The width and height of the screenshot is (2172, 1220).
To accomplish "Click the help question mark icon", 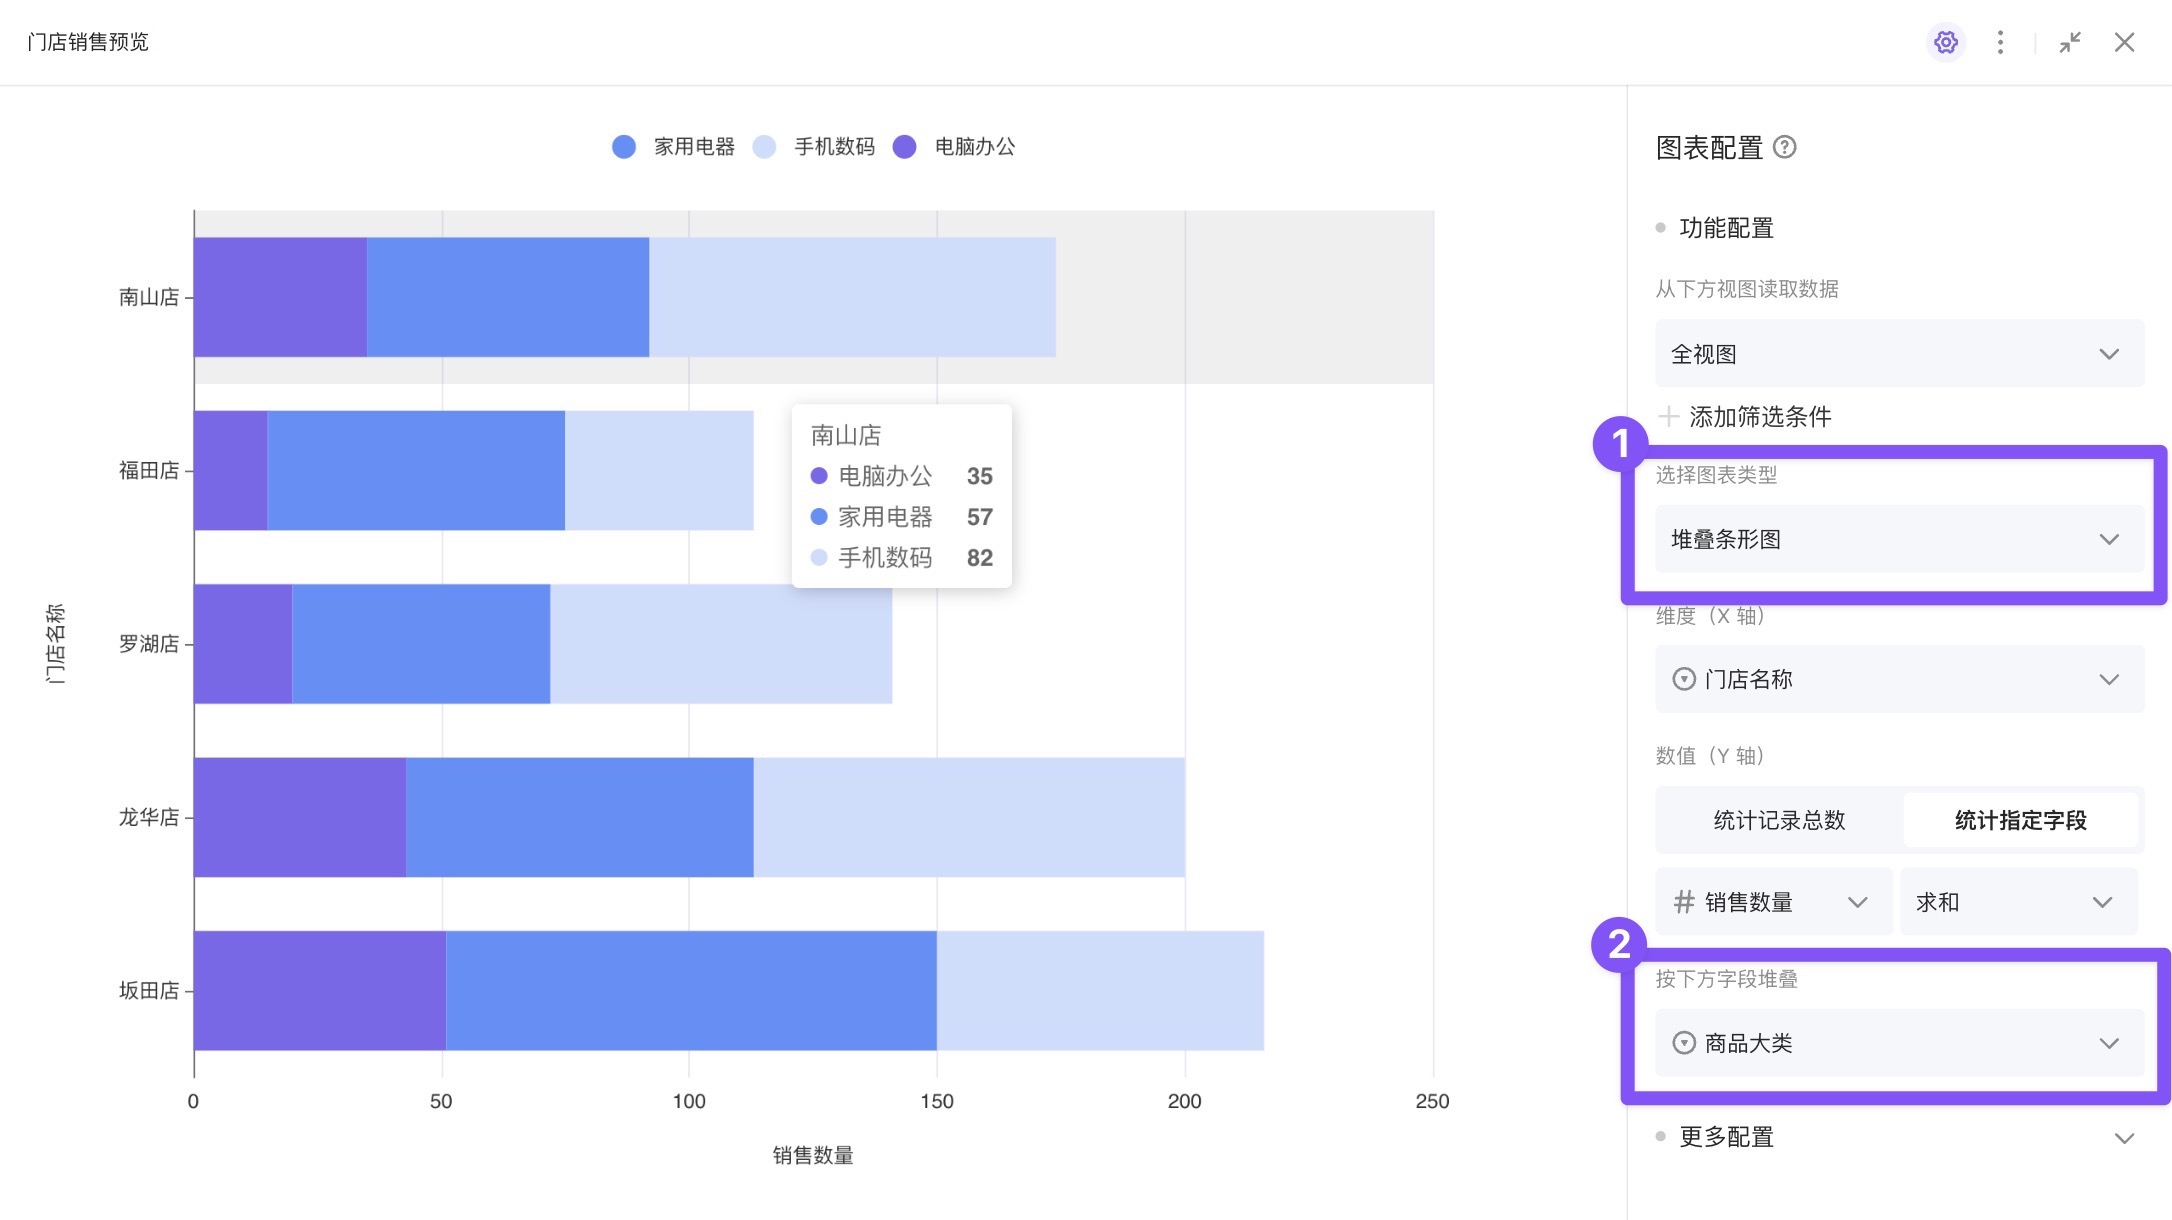I will click(1785, 148).
